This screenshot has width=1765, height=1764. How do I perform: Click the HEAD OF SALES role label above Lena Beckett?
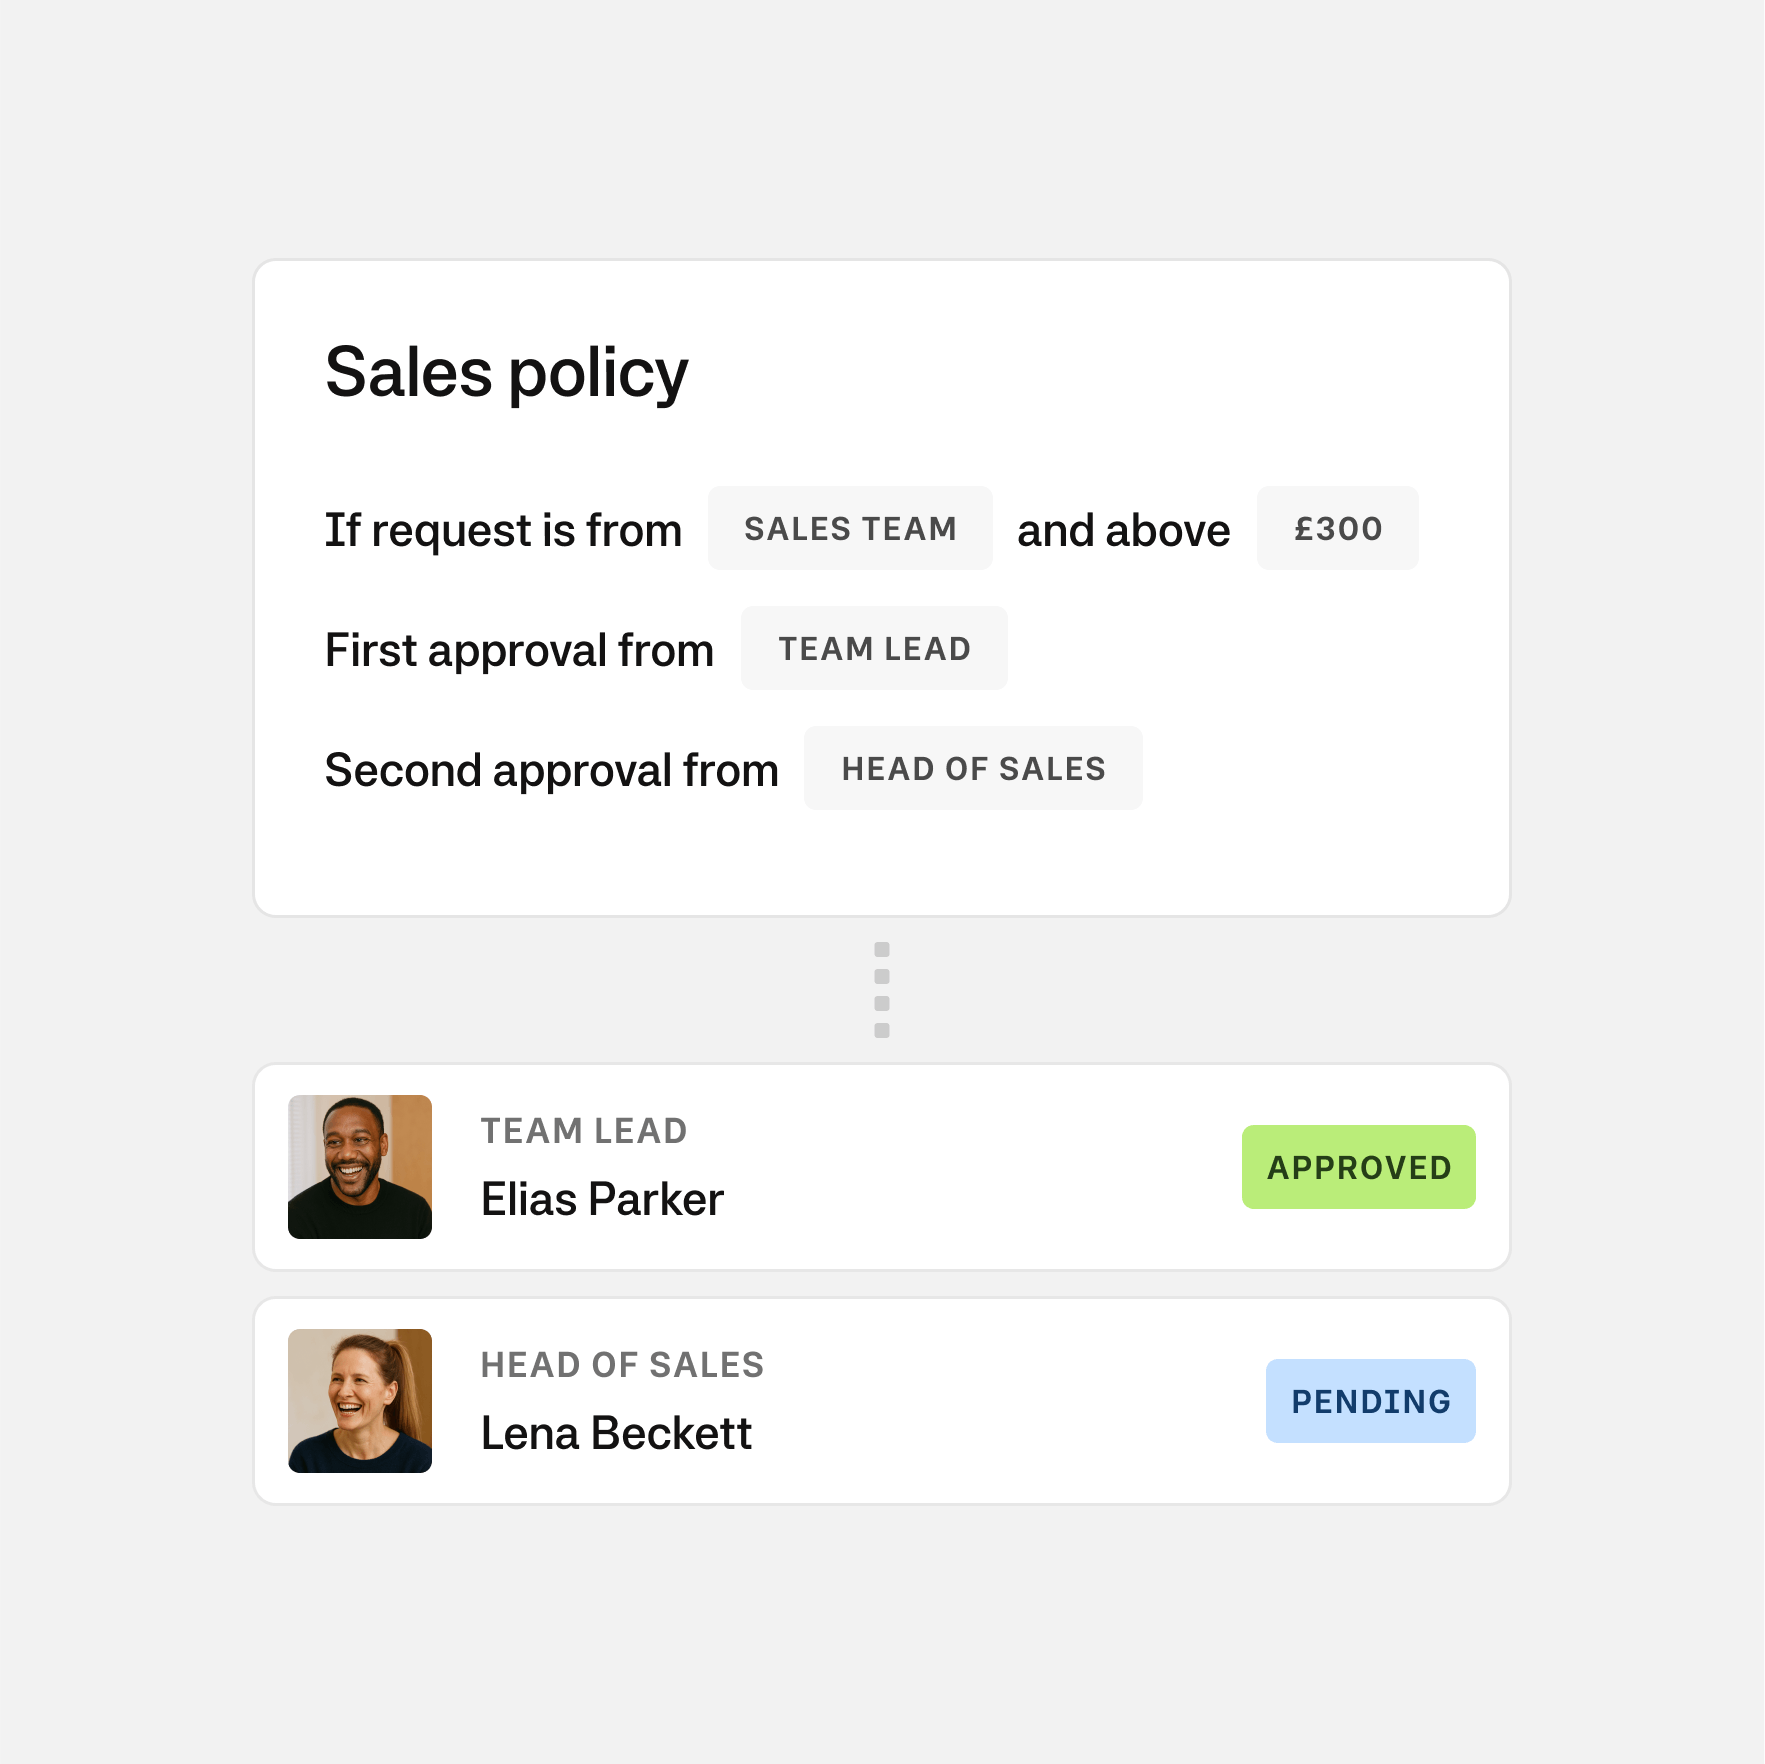pos(622,1365)
